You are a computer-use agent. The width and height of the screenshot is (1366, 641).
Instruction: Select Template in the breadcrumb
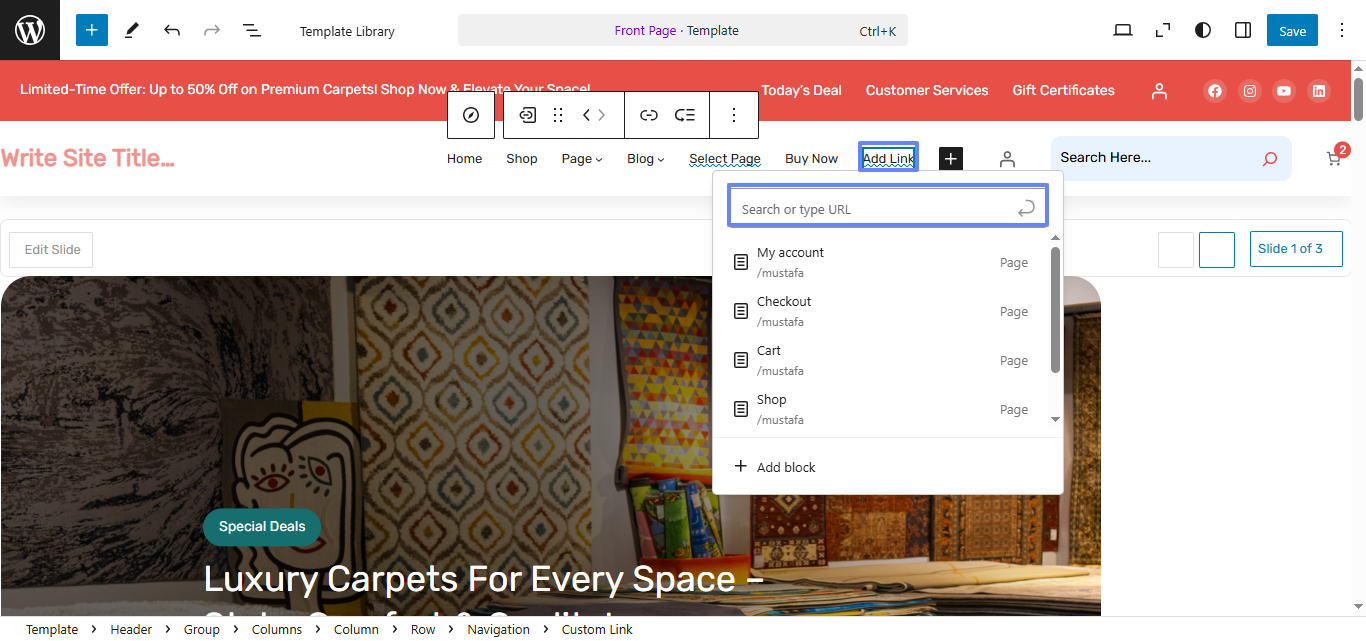(52, 630)
